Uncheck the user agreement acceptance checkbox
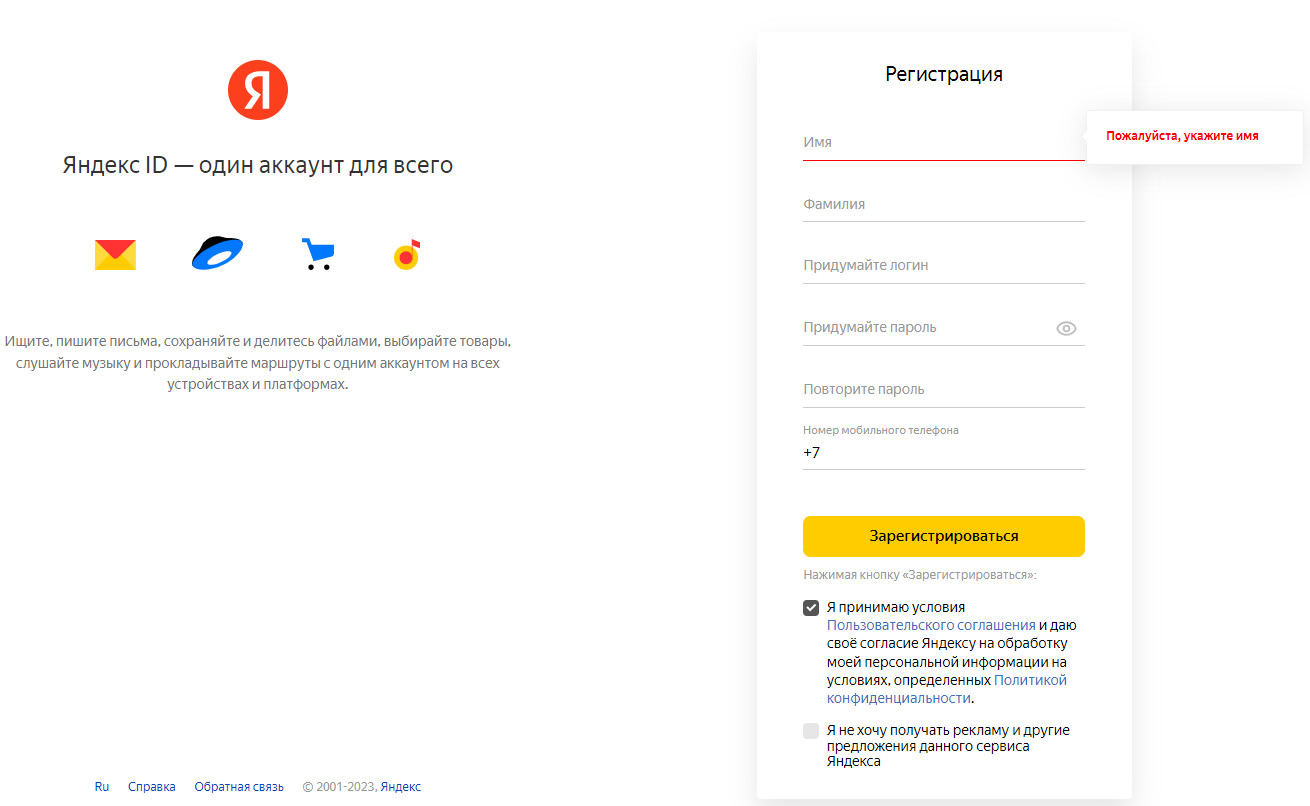1310x806 pixels. point(811,608)
